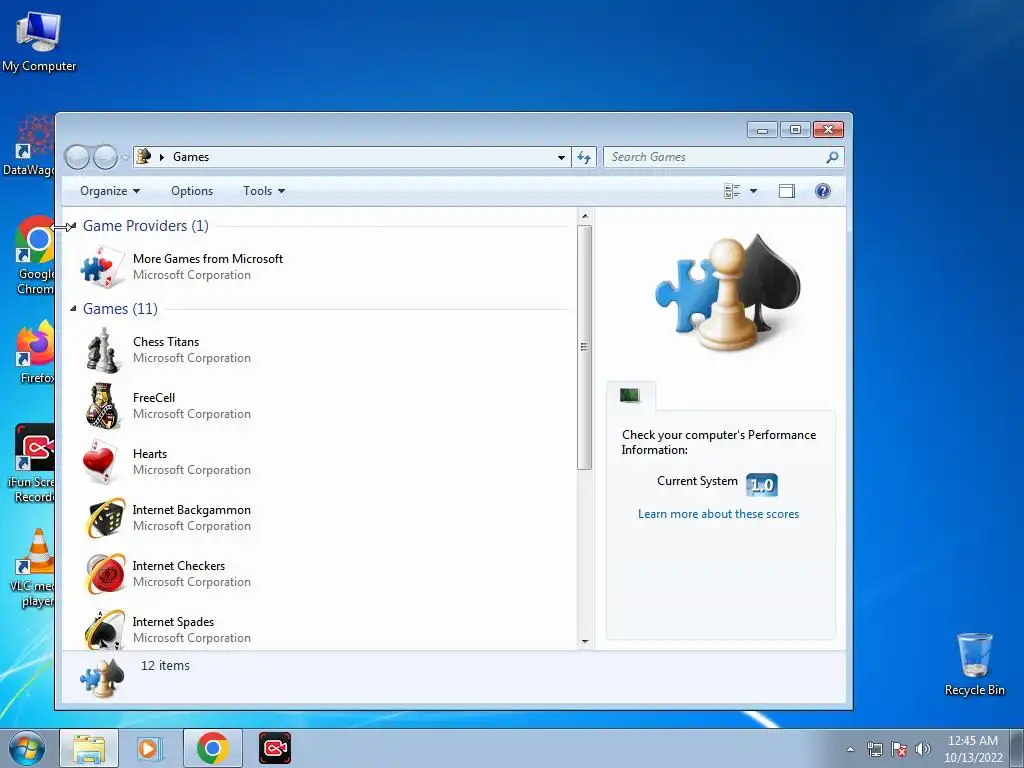This screenshot has width=1024, height=768.
Task: Click the Games breadcrumb in address bar
Action: click(191, 157)
